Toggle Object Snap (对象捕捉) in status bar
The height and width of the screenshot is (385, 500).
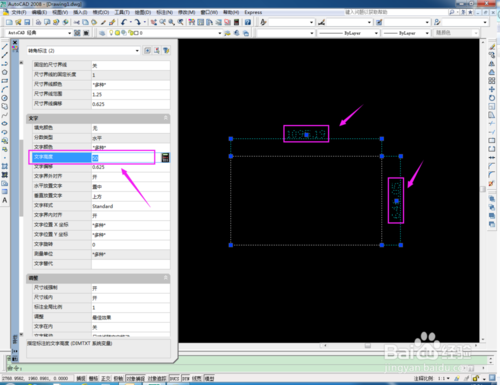click(135, 378)
